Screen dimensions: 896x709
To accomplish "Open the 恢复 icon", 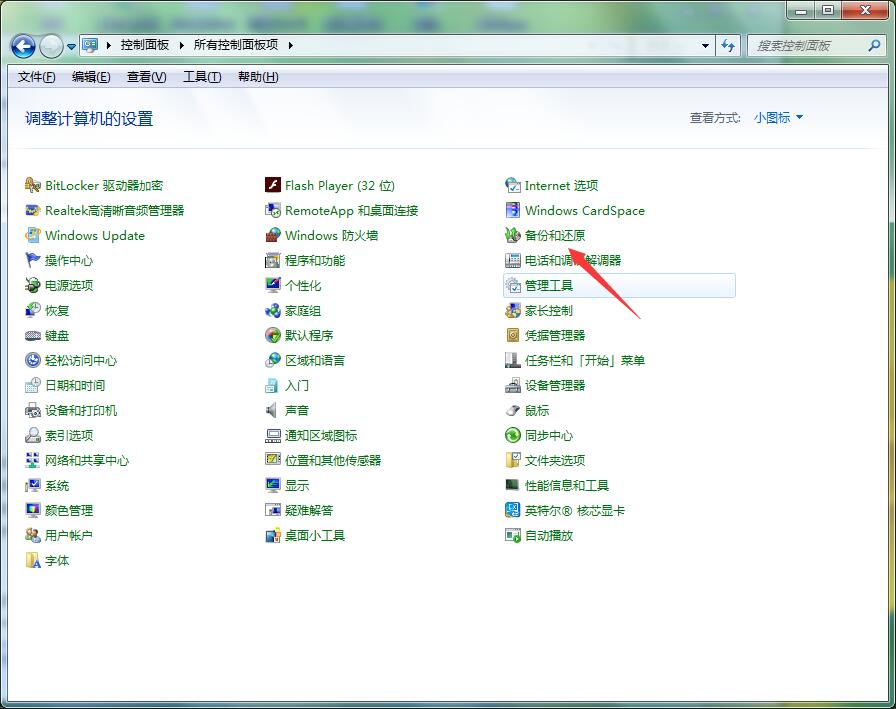I will (x=33, y=310).
